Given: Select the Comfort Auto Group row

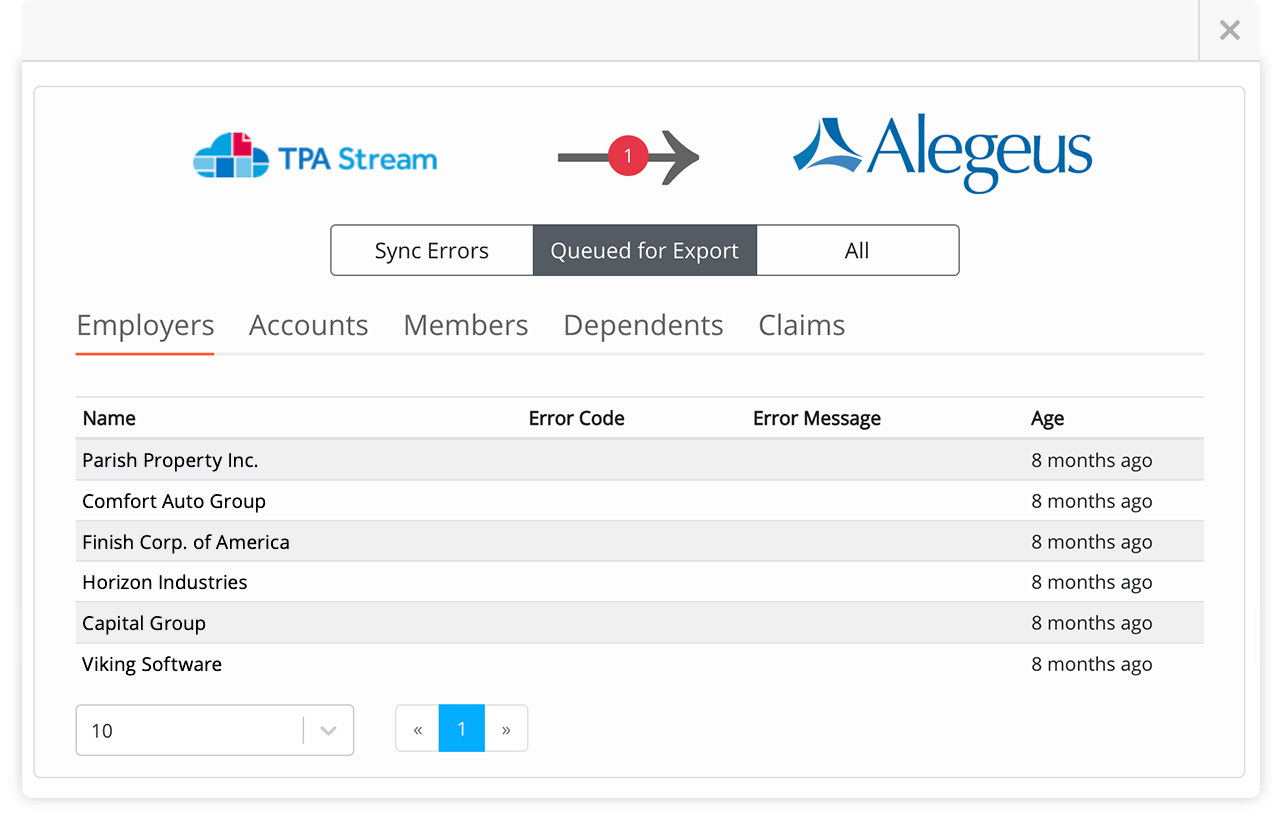Looking at the screenshot, I should (x=640, y=501).
